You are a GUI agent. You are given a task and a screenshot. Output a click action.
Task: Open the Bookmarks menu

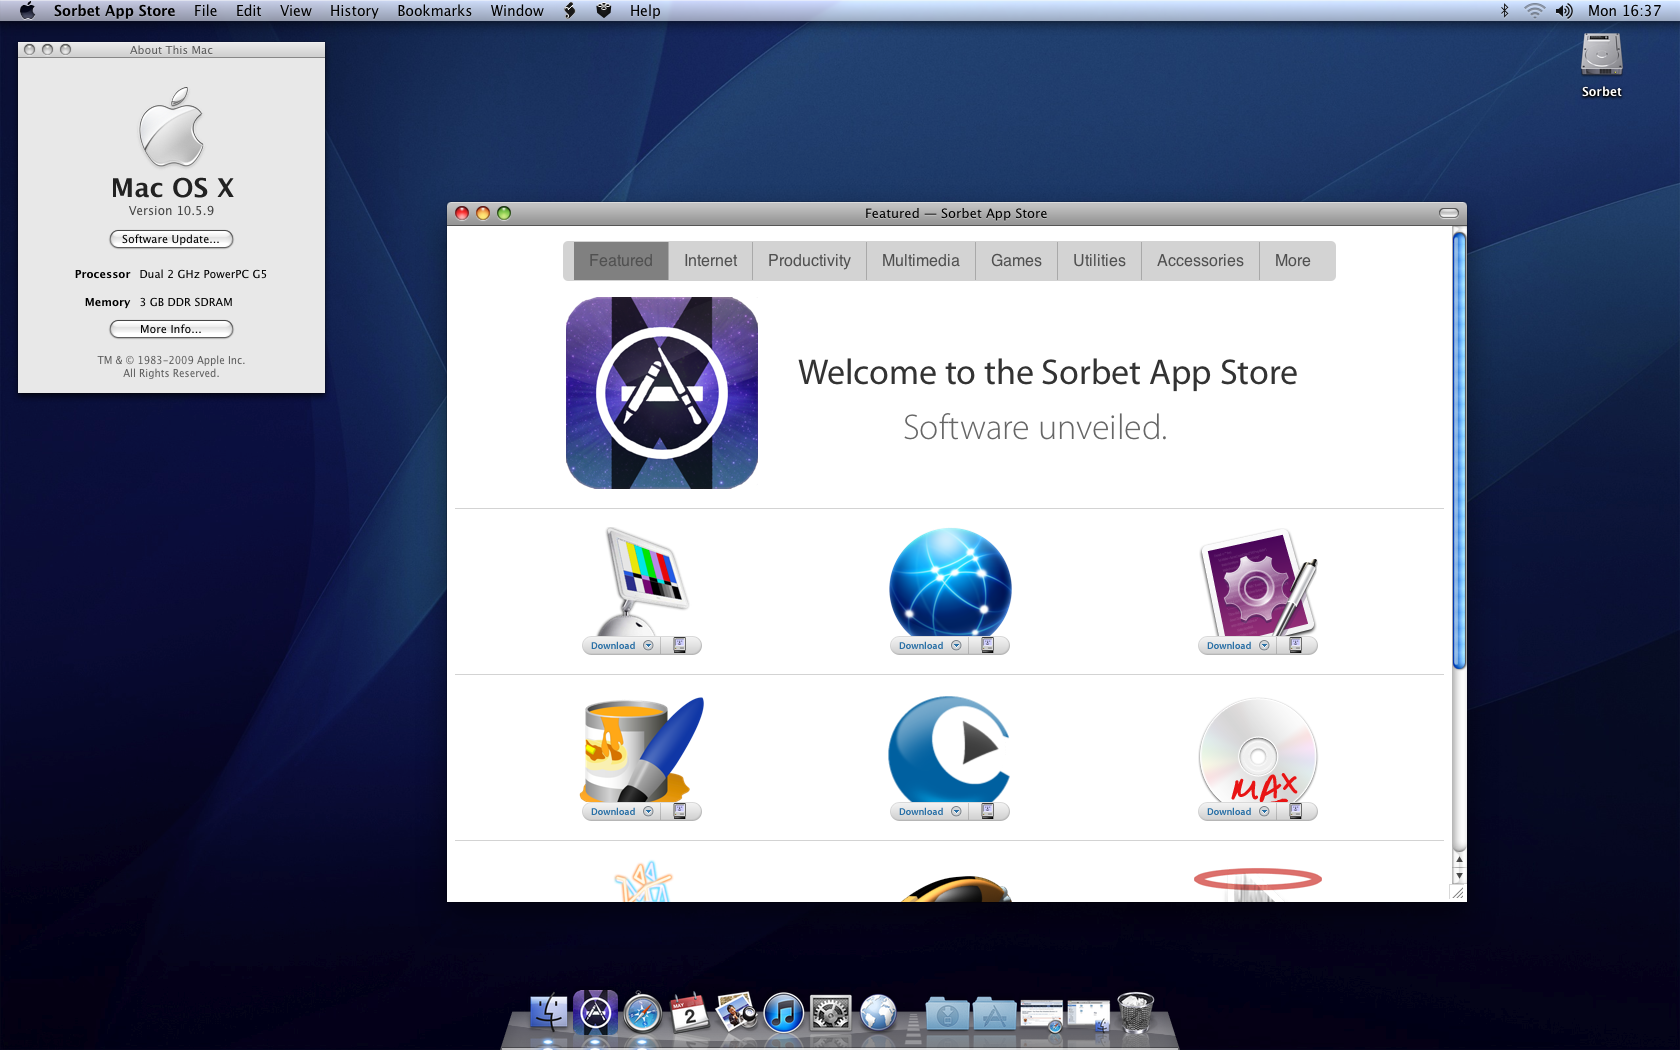coord(434,10)
